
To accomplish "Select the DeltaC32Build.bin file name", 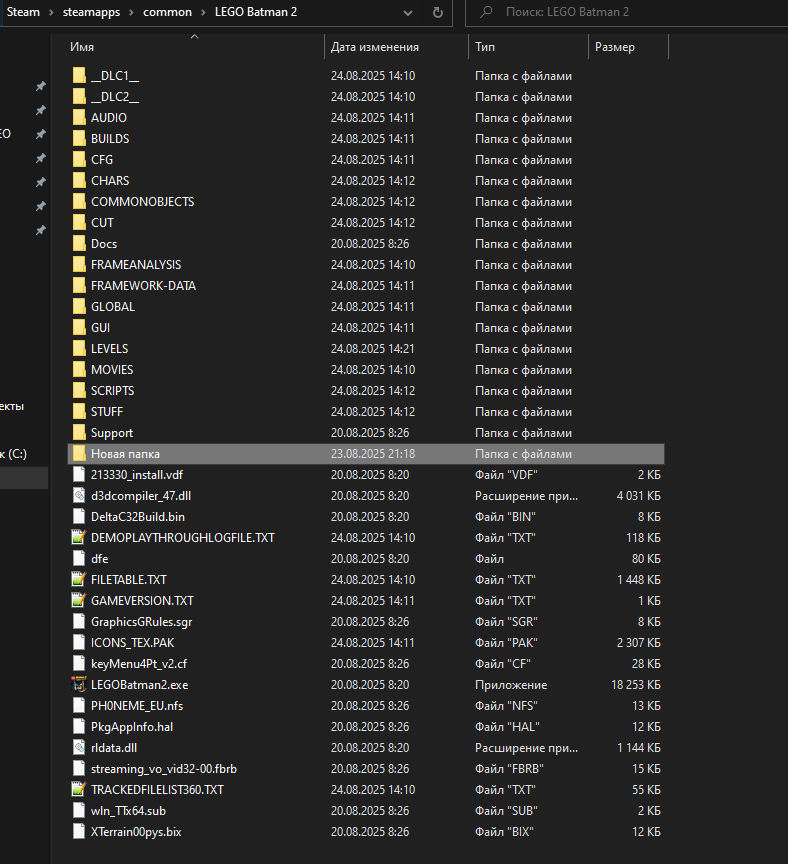I will pos(138,517).
